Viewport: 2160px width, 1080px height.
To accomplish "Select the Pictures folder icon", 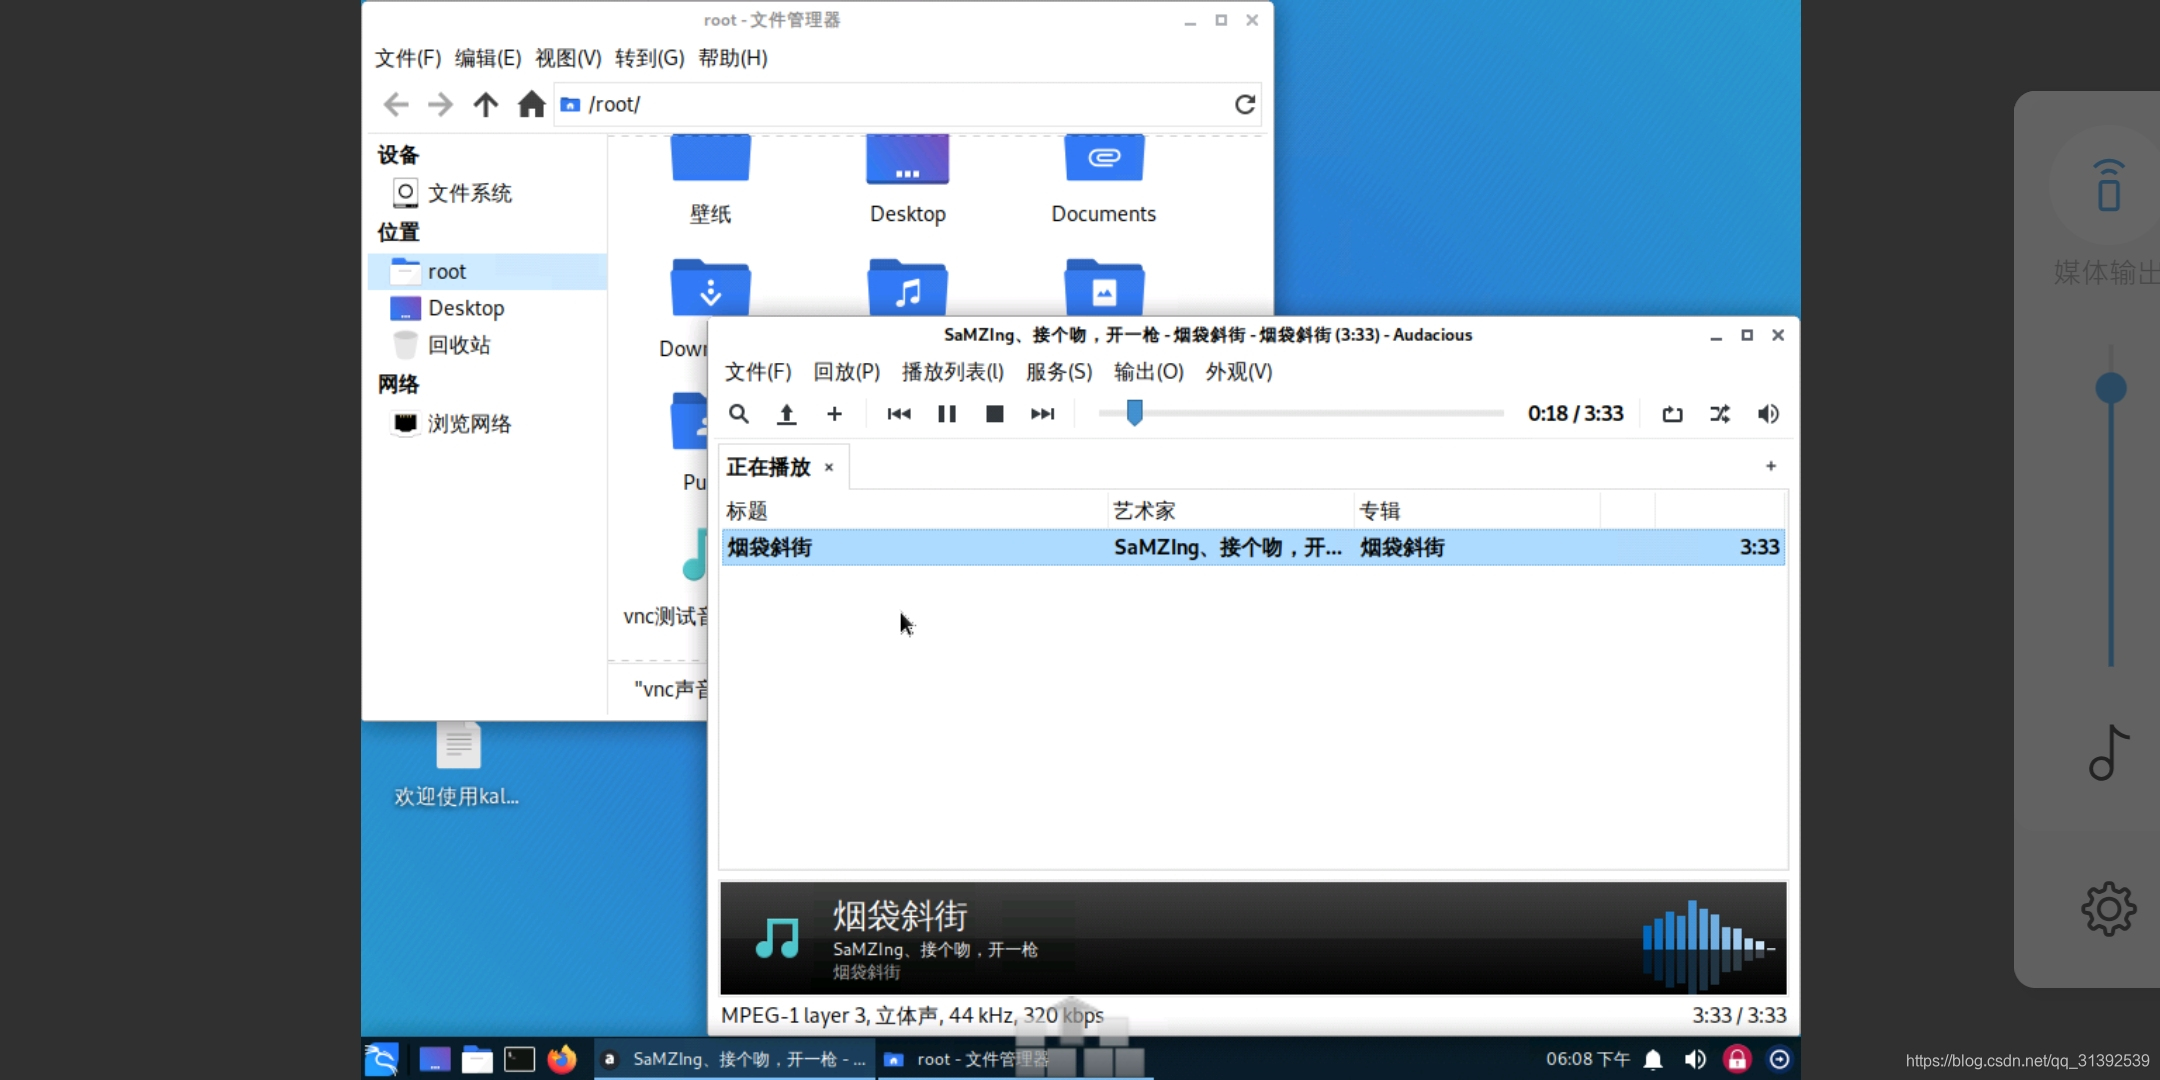I will coord(1104,288).
